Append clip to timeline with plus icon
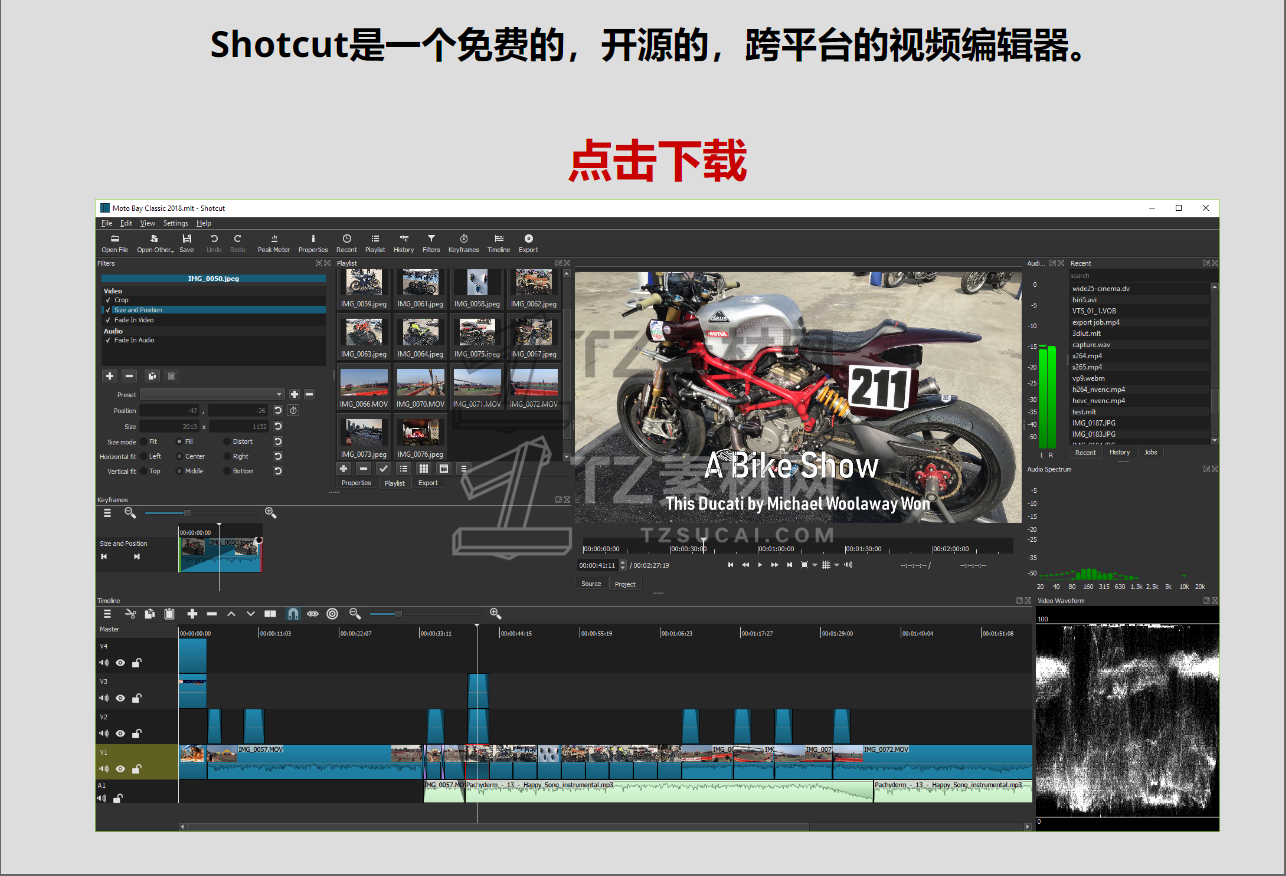This screenshot has height=876, width=1286. pyautogui.click(x=192, y=613)
